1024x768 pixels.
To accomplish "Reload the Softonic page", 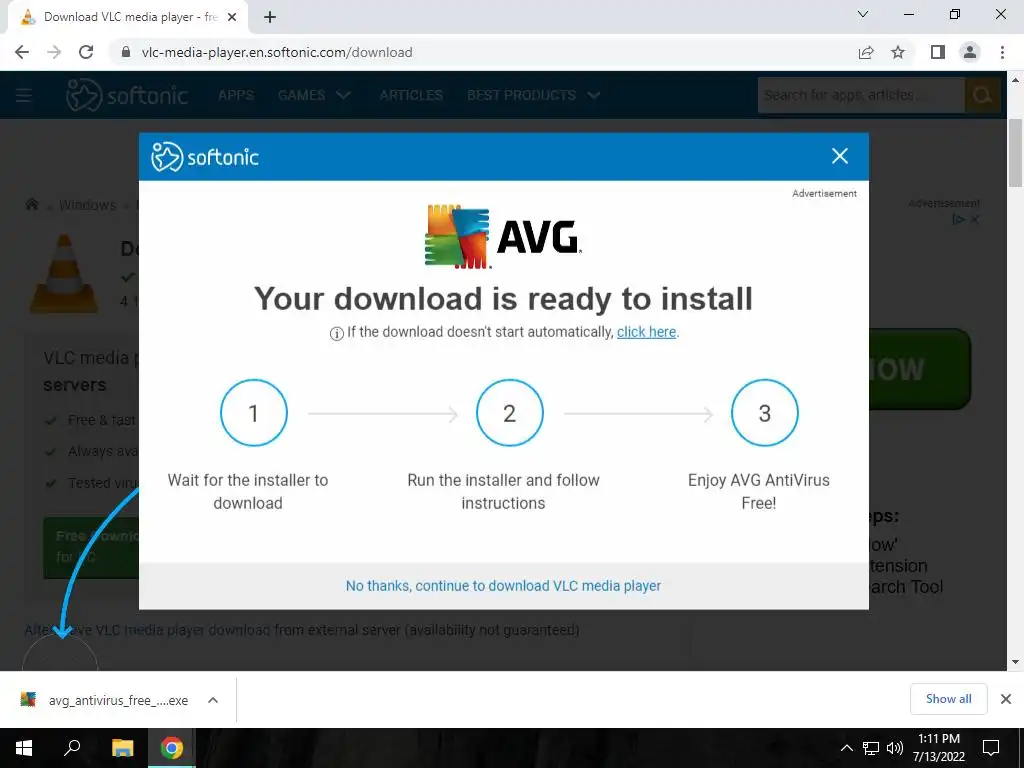I will coord(86,52).
